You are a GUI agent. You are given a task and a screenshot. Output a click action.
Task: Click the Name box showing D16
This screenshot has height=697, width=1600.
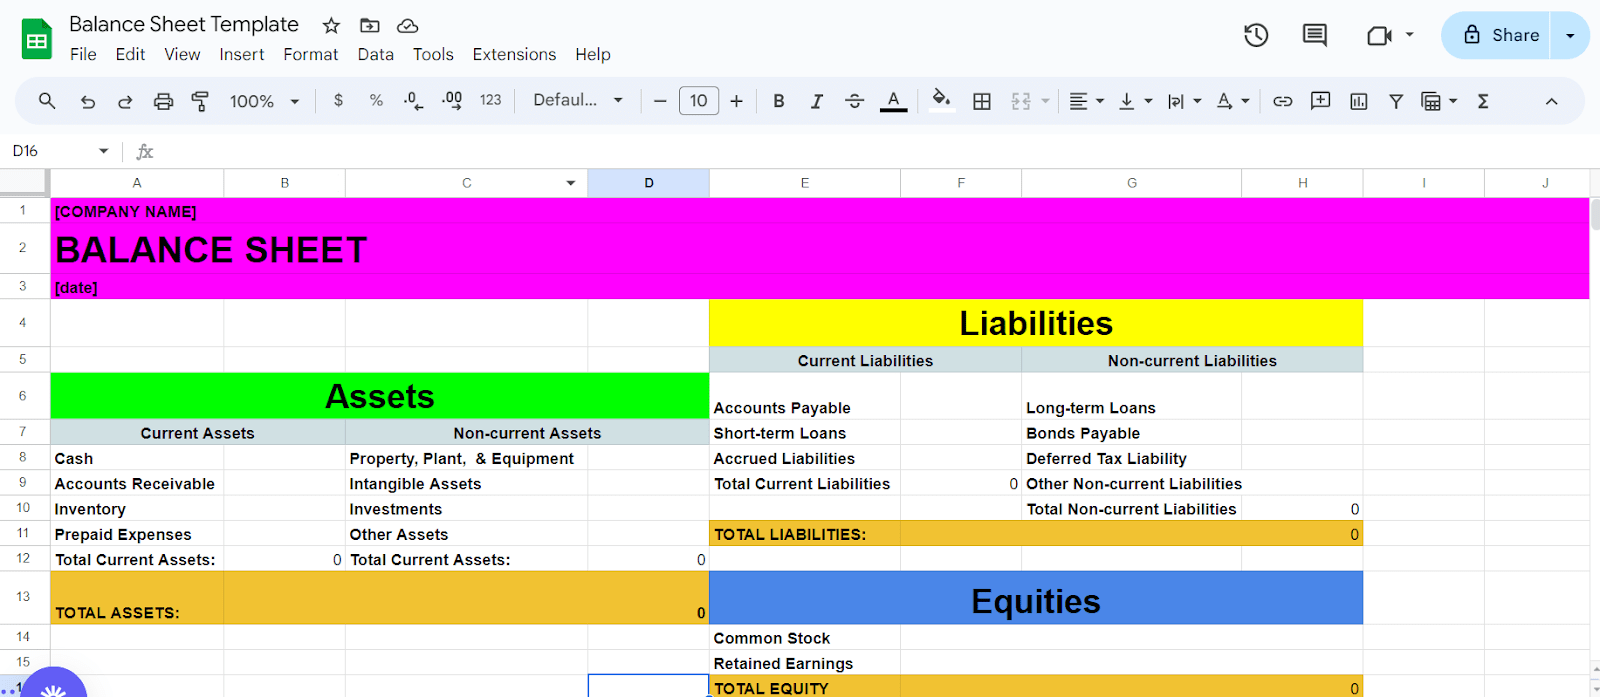pyautogui.click(x=60, y=151)
